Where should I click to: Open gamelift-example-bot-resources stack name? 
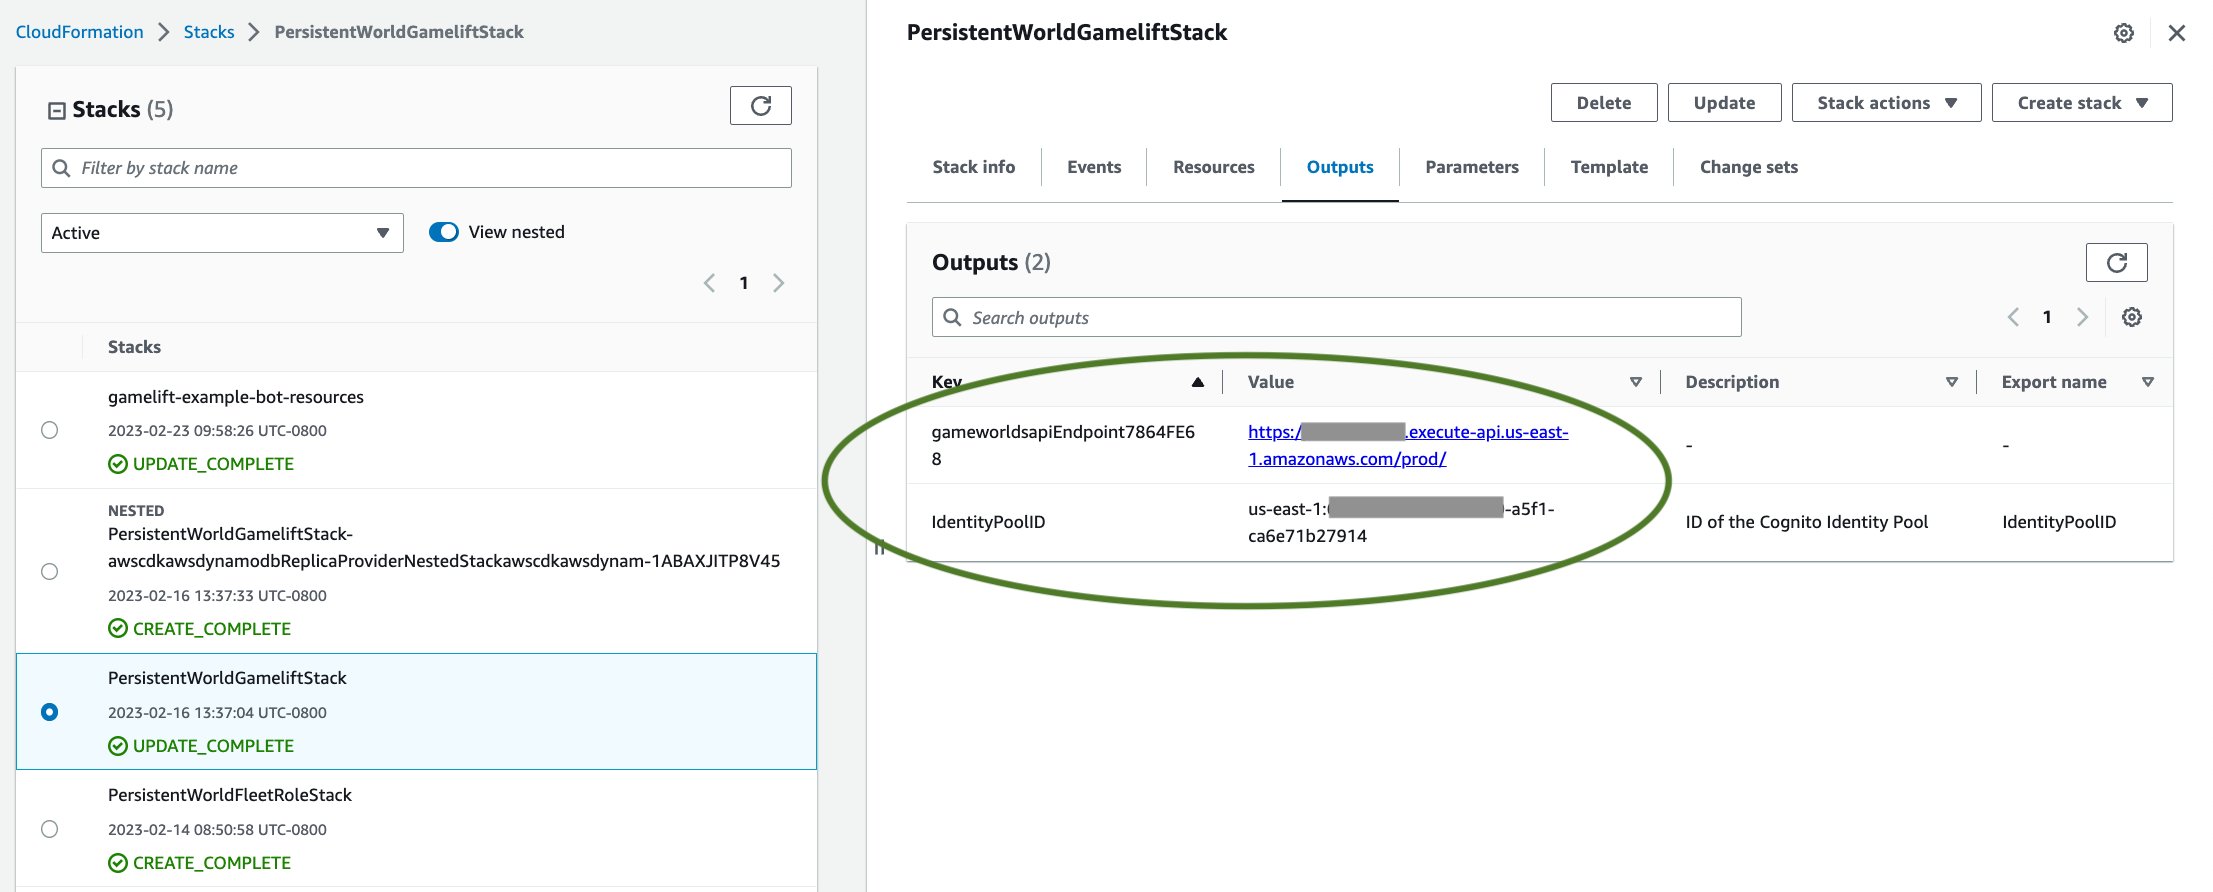(236, 397)
